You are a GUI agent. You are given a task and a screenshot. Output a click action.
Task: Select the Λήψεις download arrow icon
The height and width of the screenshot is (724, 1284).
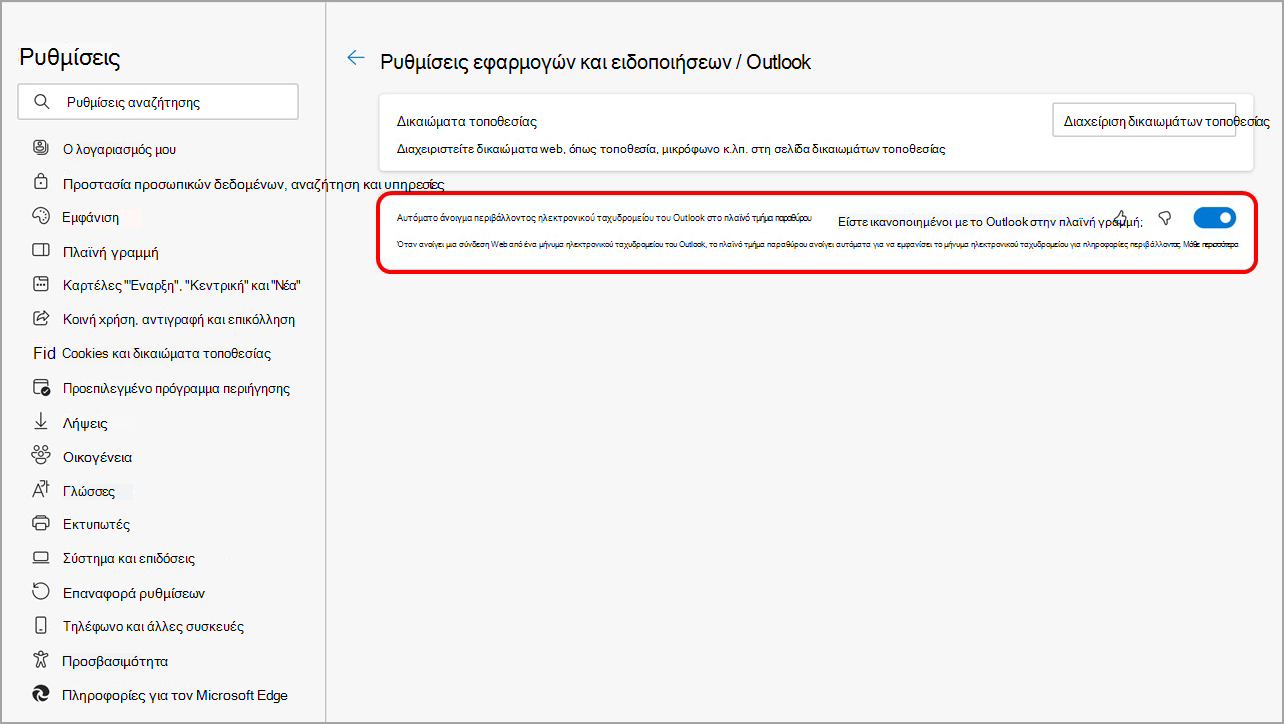pos(41,422)
